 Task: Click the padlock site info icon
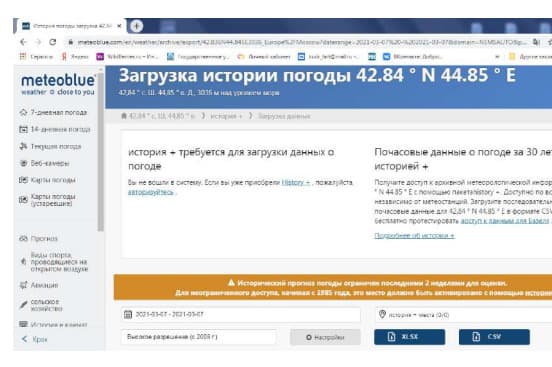point(70,42)
